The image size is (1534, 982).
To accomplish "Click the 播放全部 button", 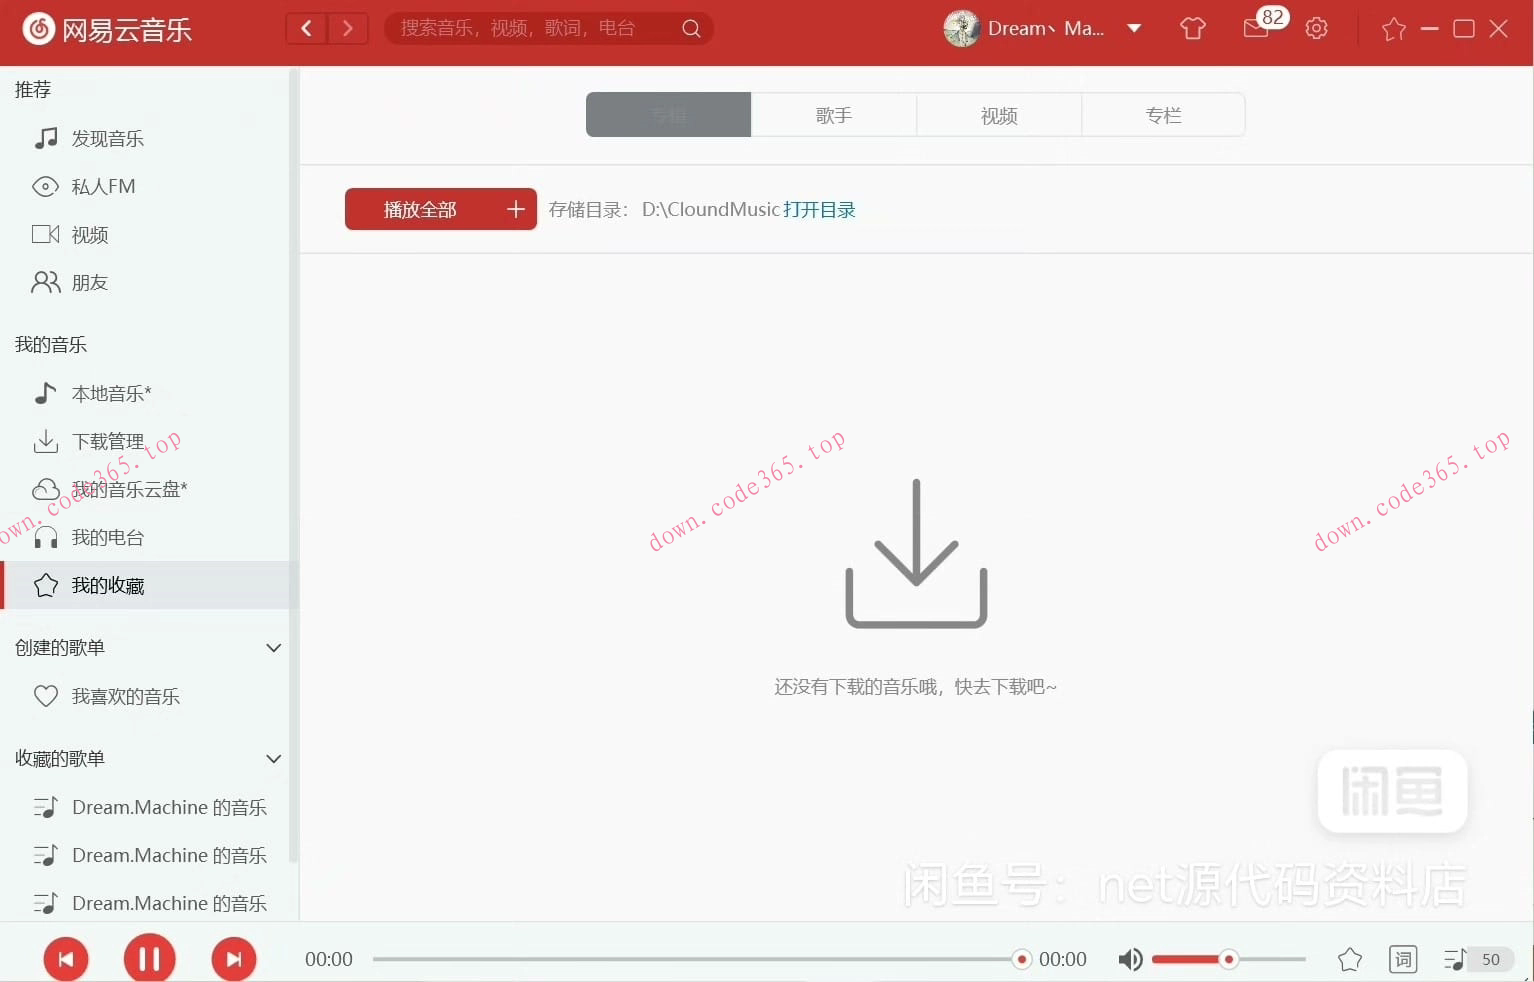I will (x=420, y=209).
